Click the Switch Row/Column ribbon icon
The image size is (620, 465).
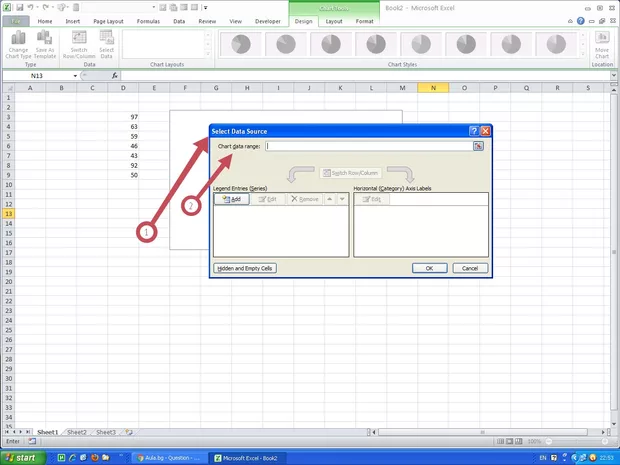click(77, 47)
